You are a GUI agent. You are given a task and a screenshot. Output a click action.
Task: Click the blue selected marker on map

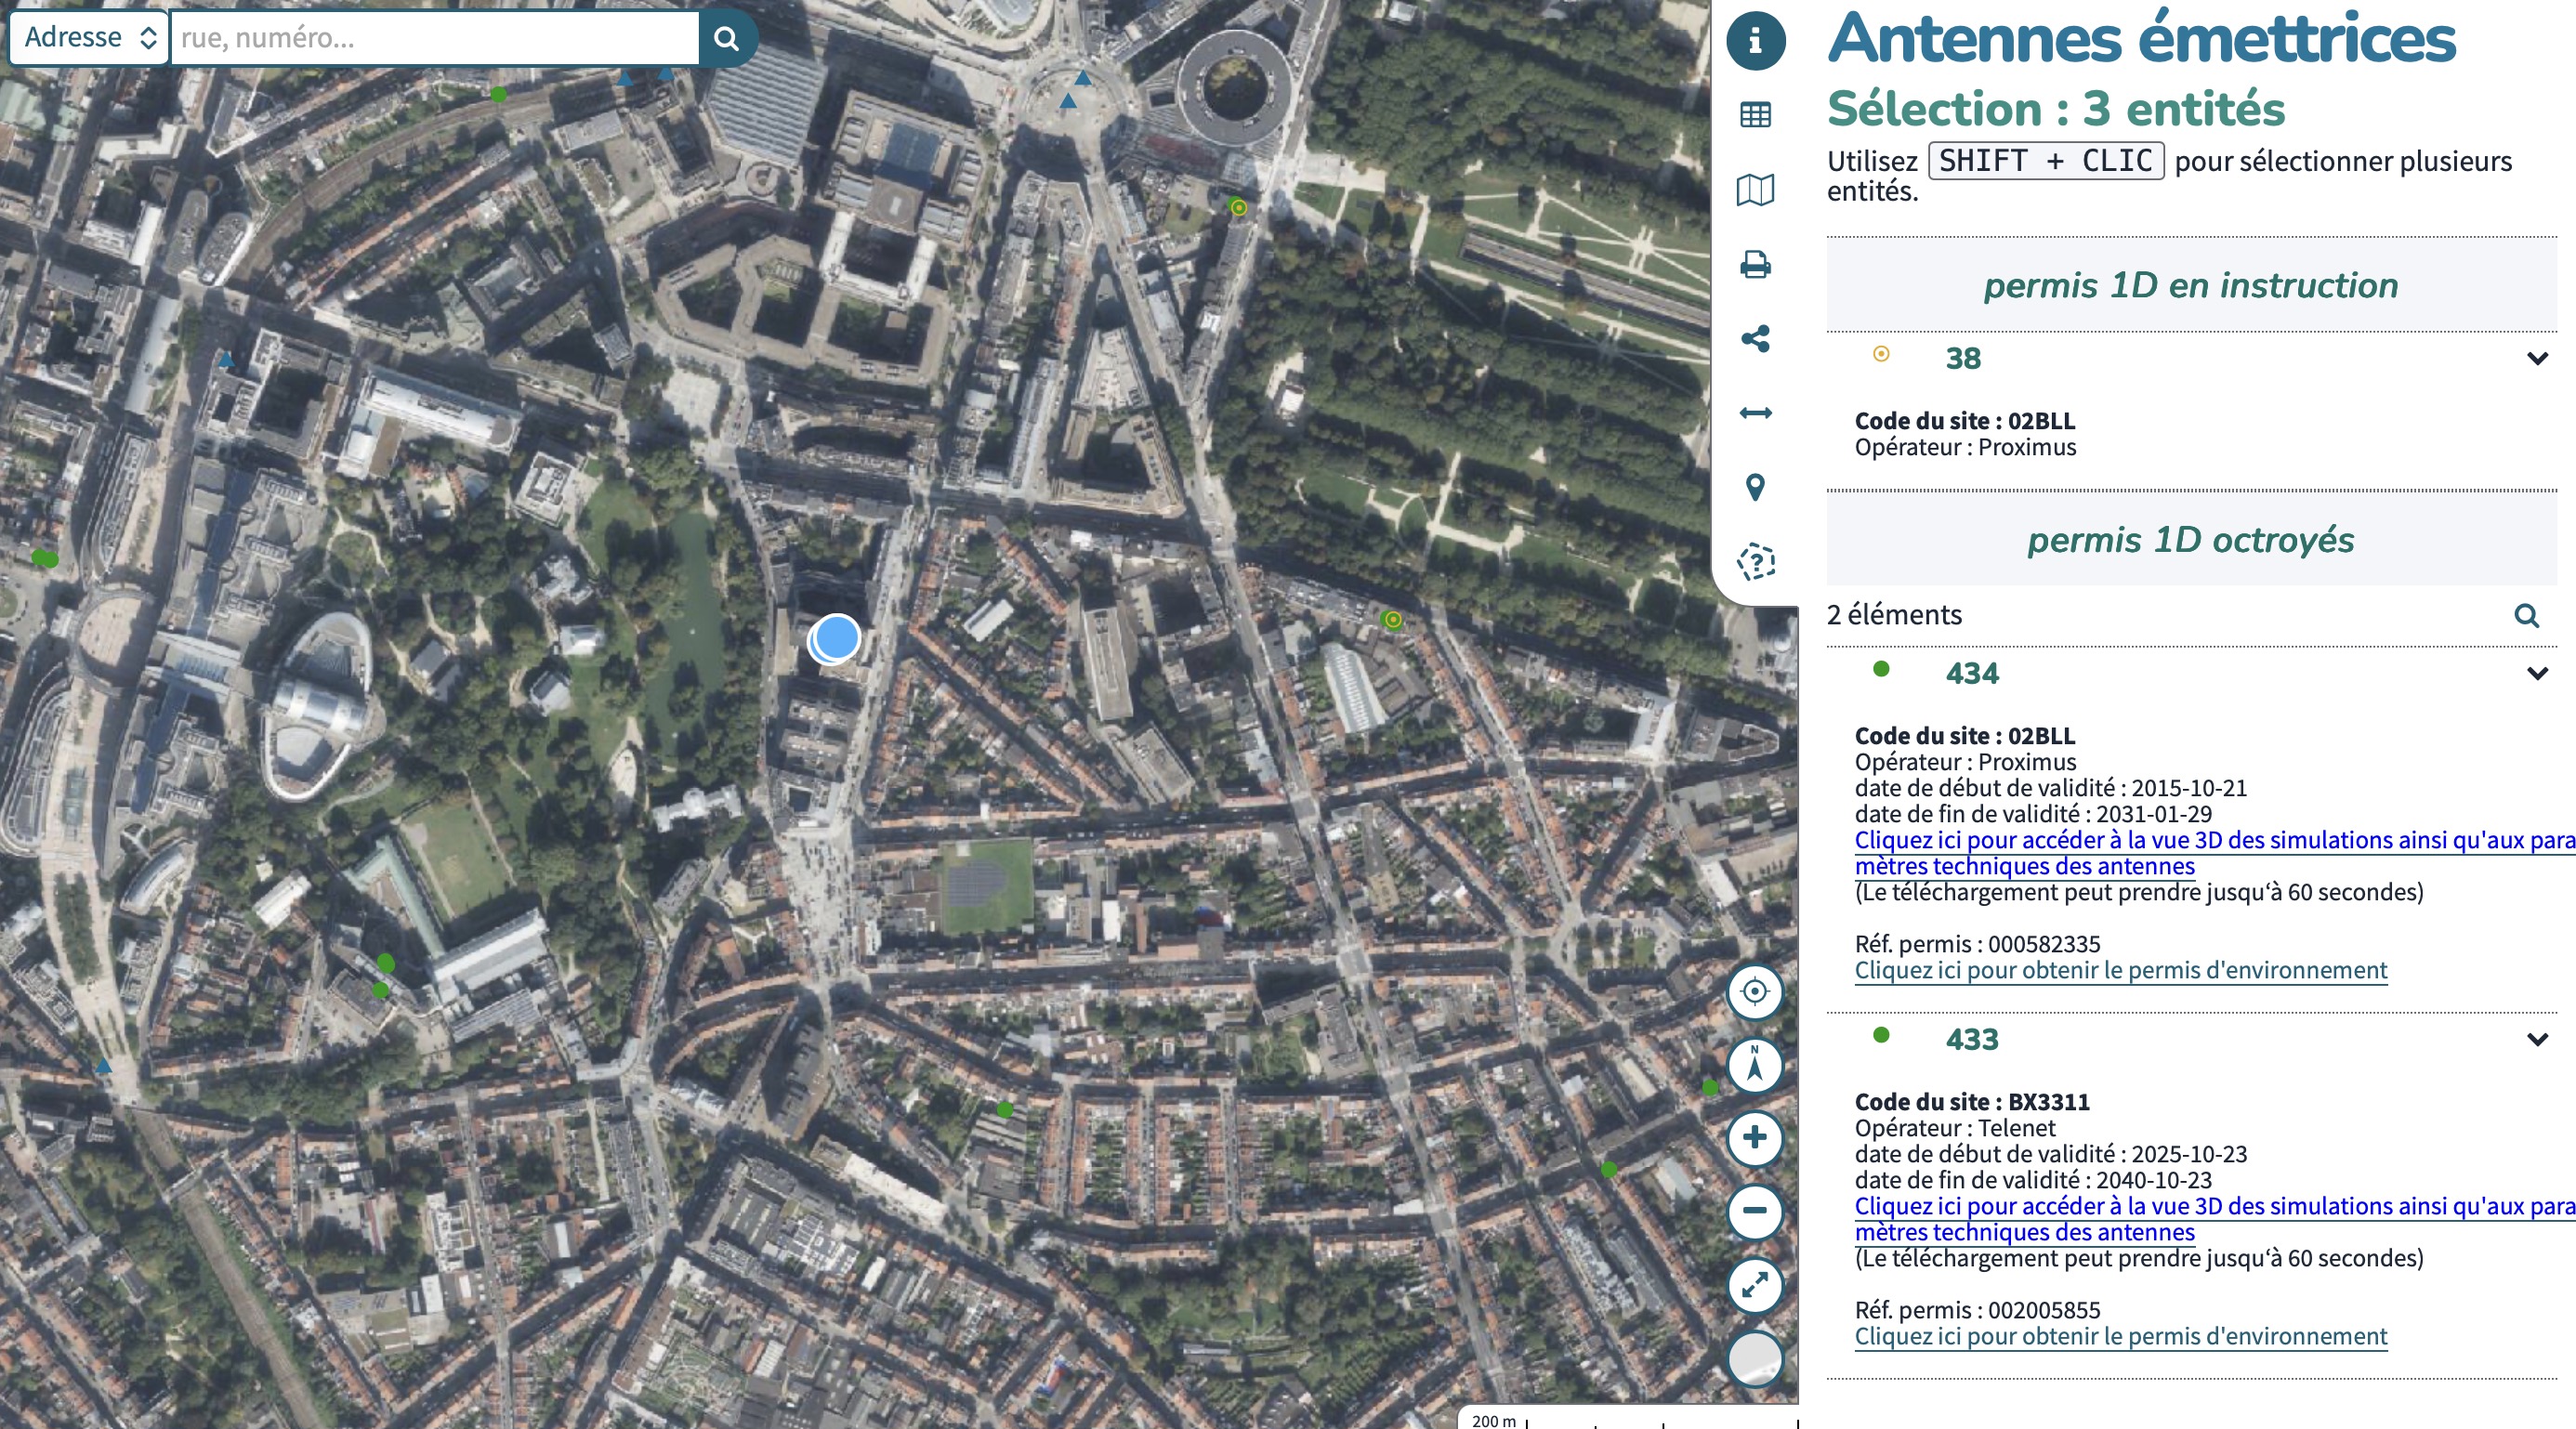(x=835, y=637)
